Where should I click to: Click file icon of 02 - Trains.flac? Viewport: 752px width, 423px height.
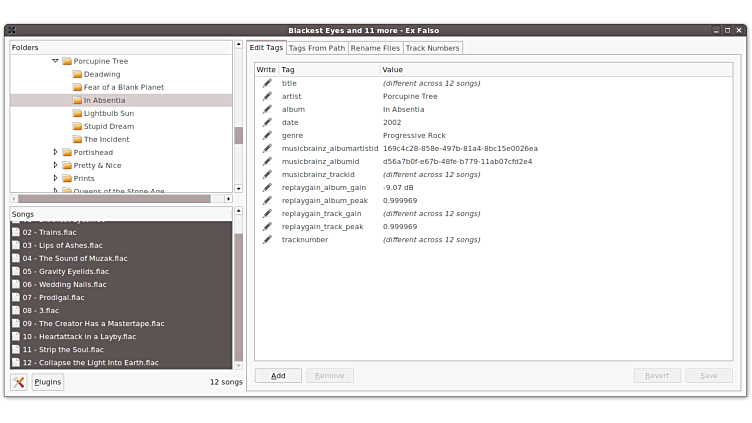coord(16,232)
